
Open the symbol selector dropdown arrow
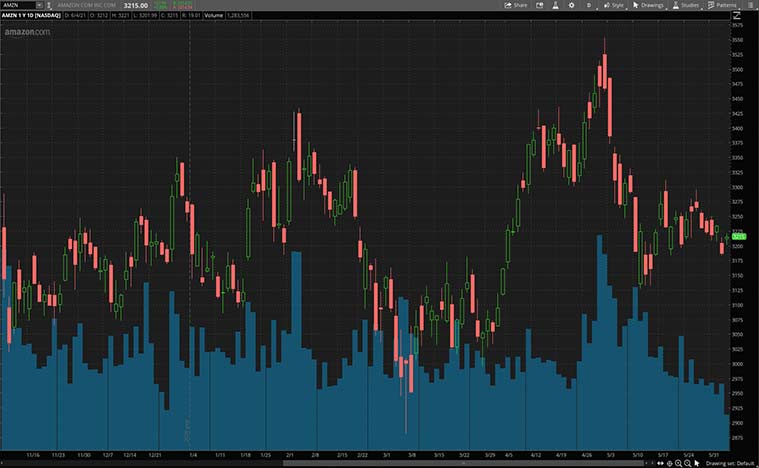[x=39, y=5]
